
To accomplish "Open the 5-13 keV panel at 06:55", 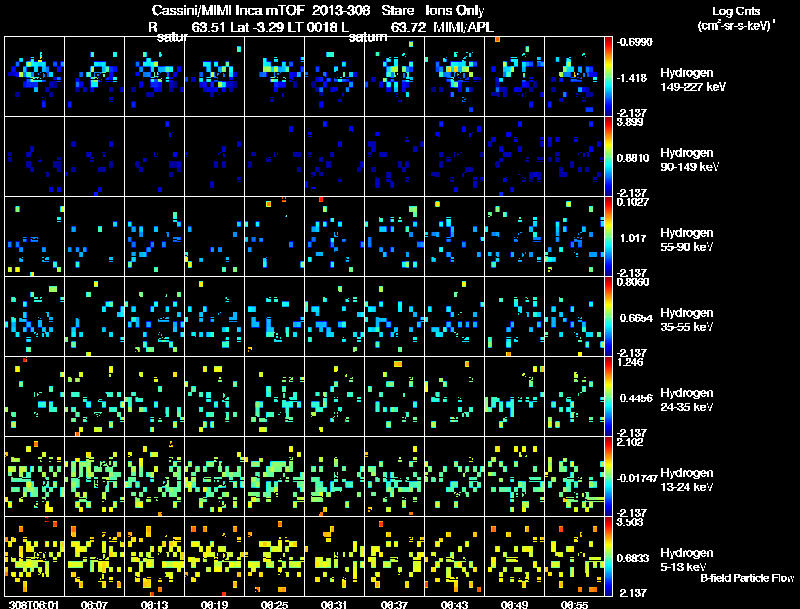I will pyautogui.click(x=574, y=556).
